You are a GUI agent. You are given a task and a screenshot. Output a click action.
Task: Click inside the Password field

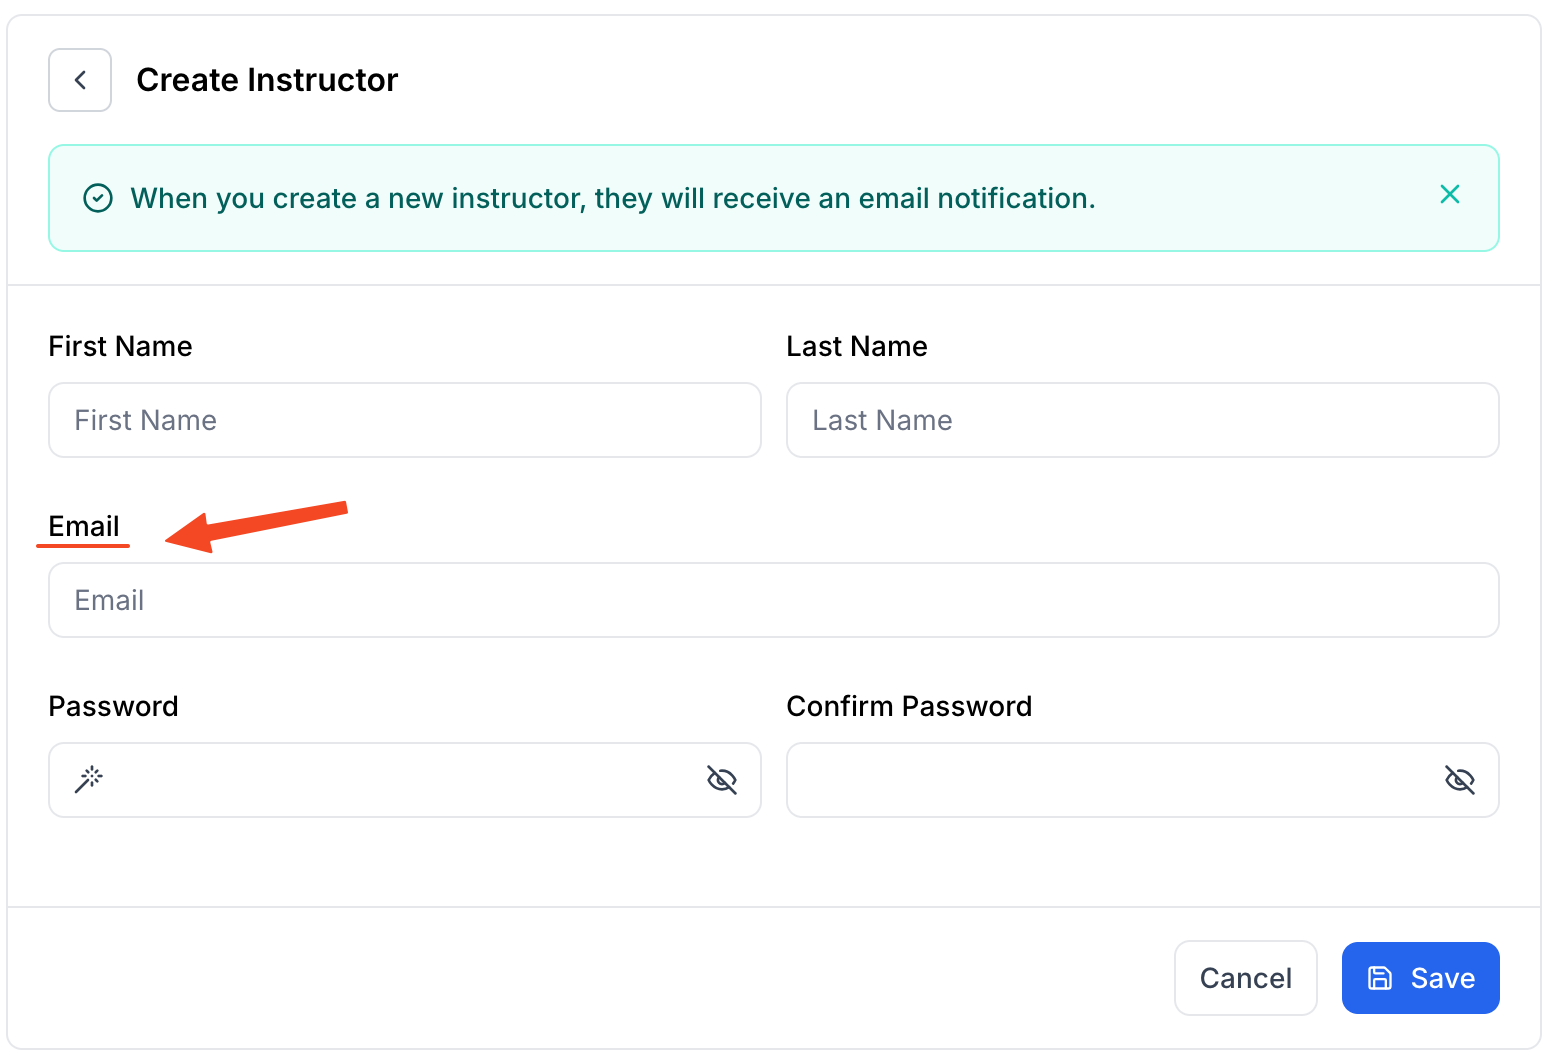pyautogui.click(x=405, y=780)
